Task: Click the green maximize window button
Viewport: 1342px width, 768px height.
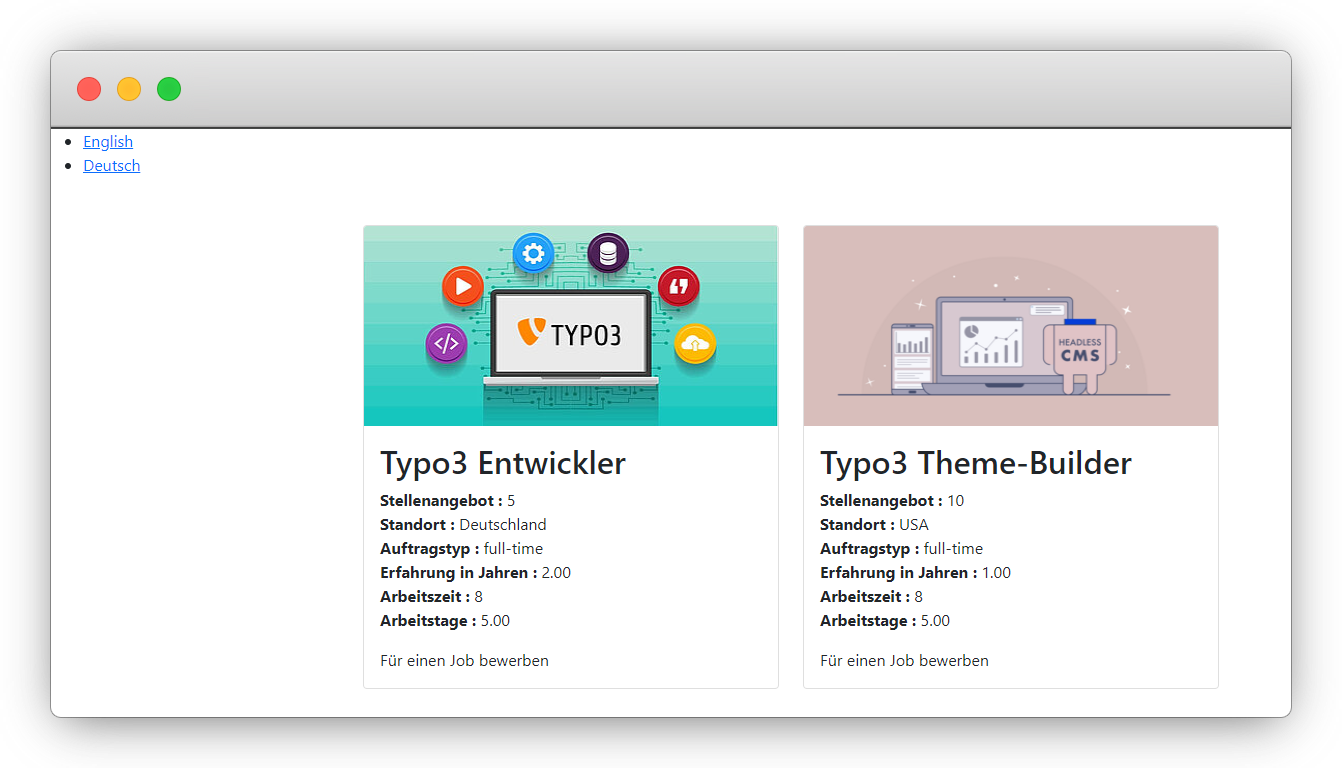Action: point(169,89)
